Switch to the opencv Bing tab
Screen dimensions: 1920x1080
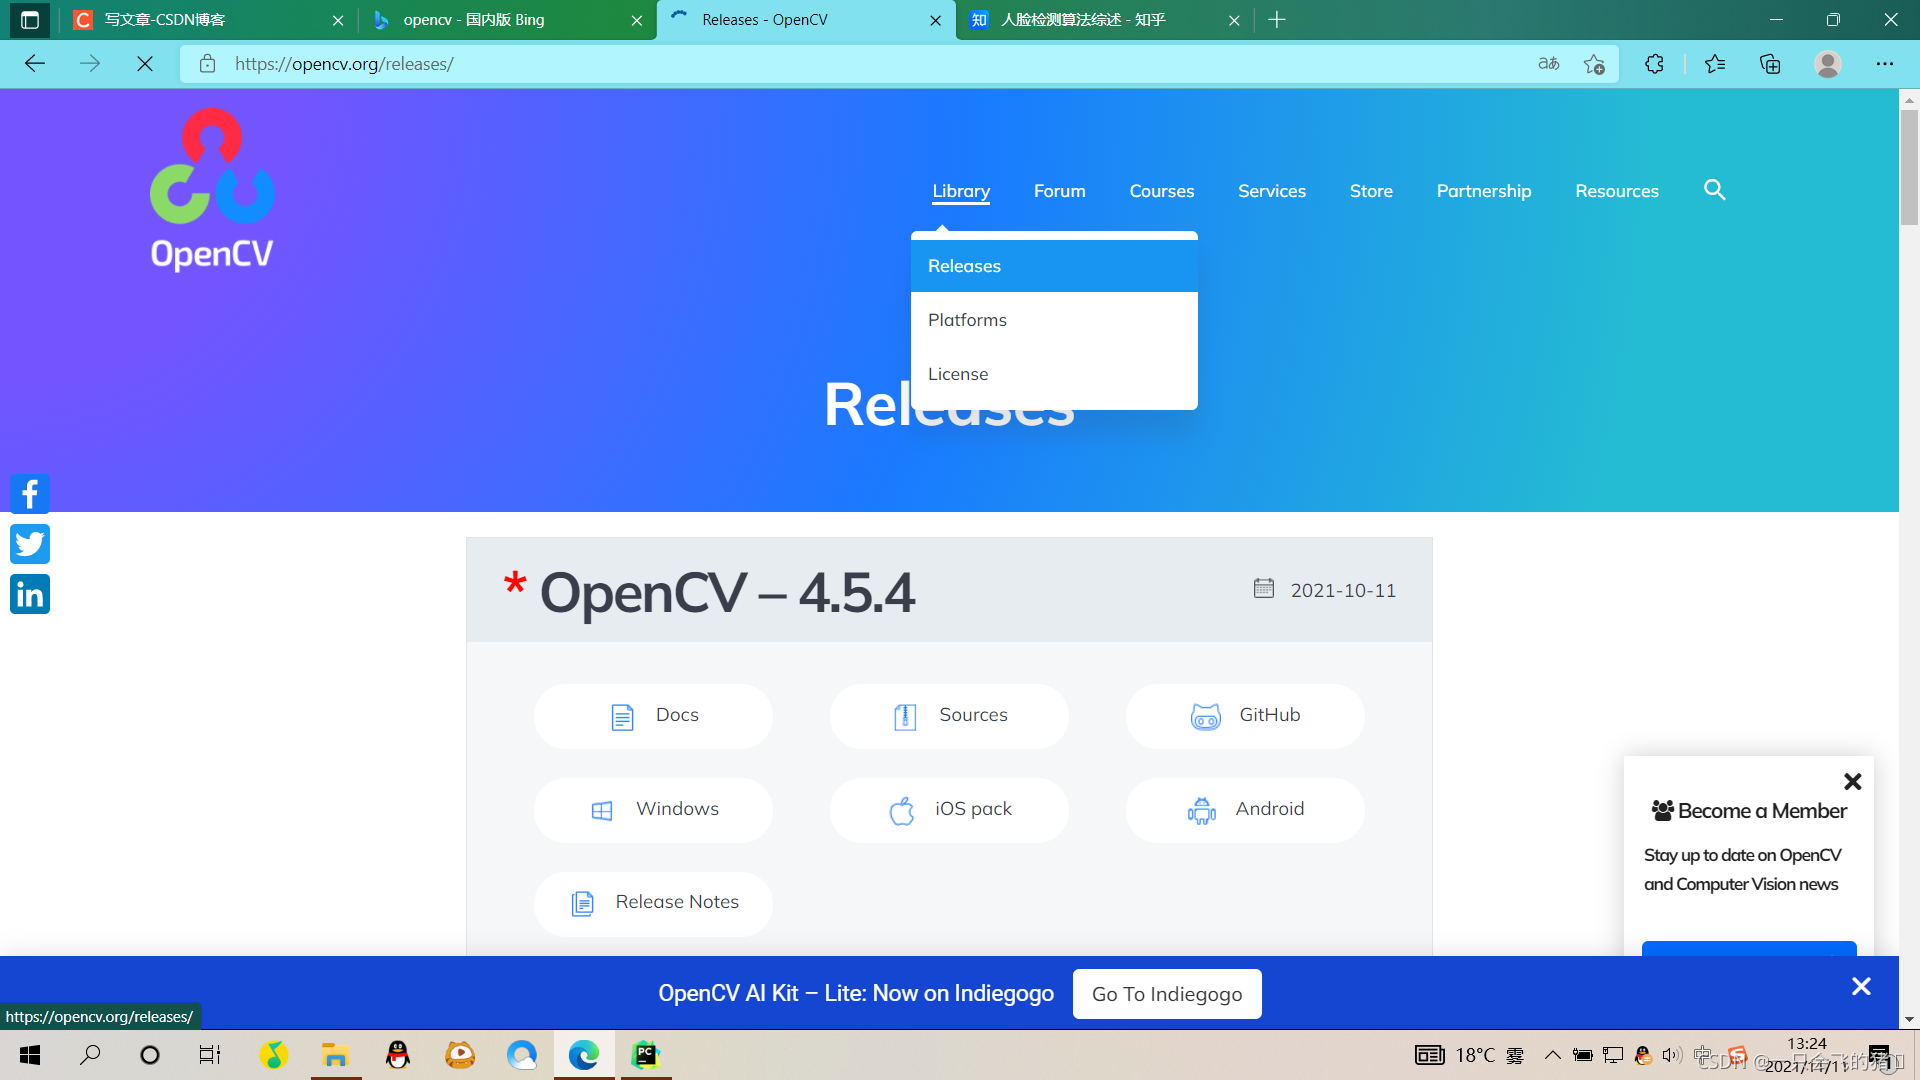[x=506, y=20]
